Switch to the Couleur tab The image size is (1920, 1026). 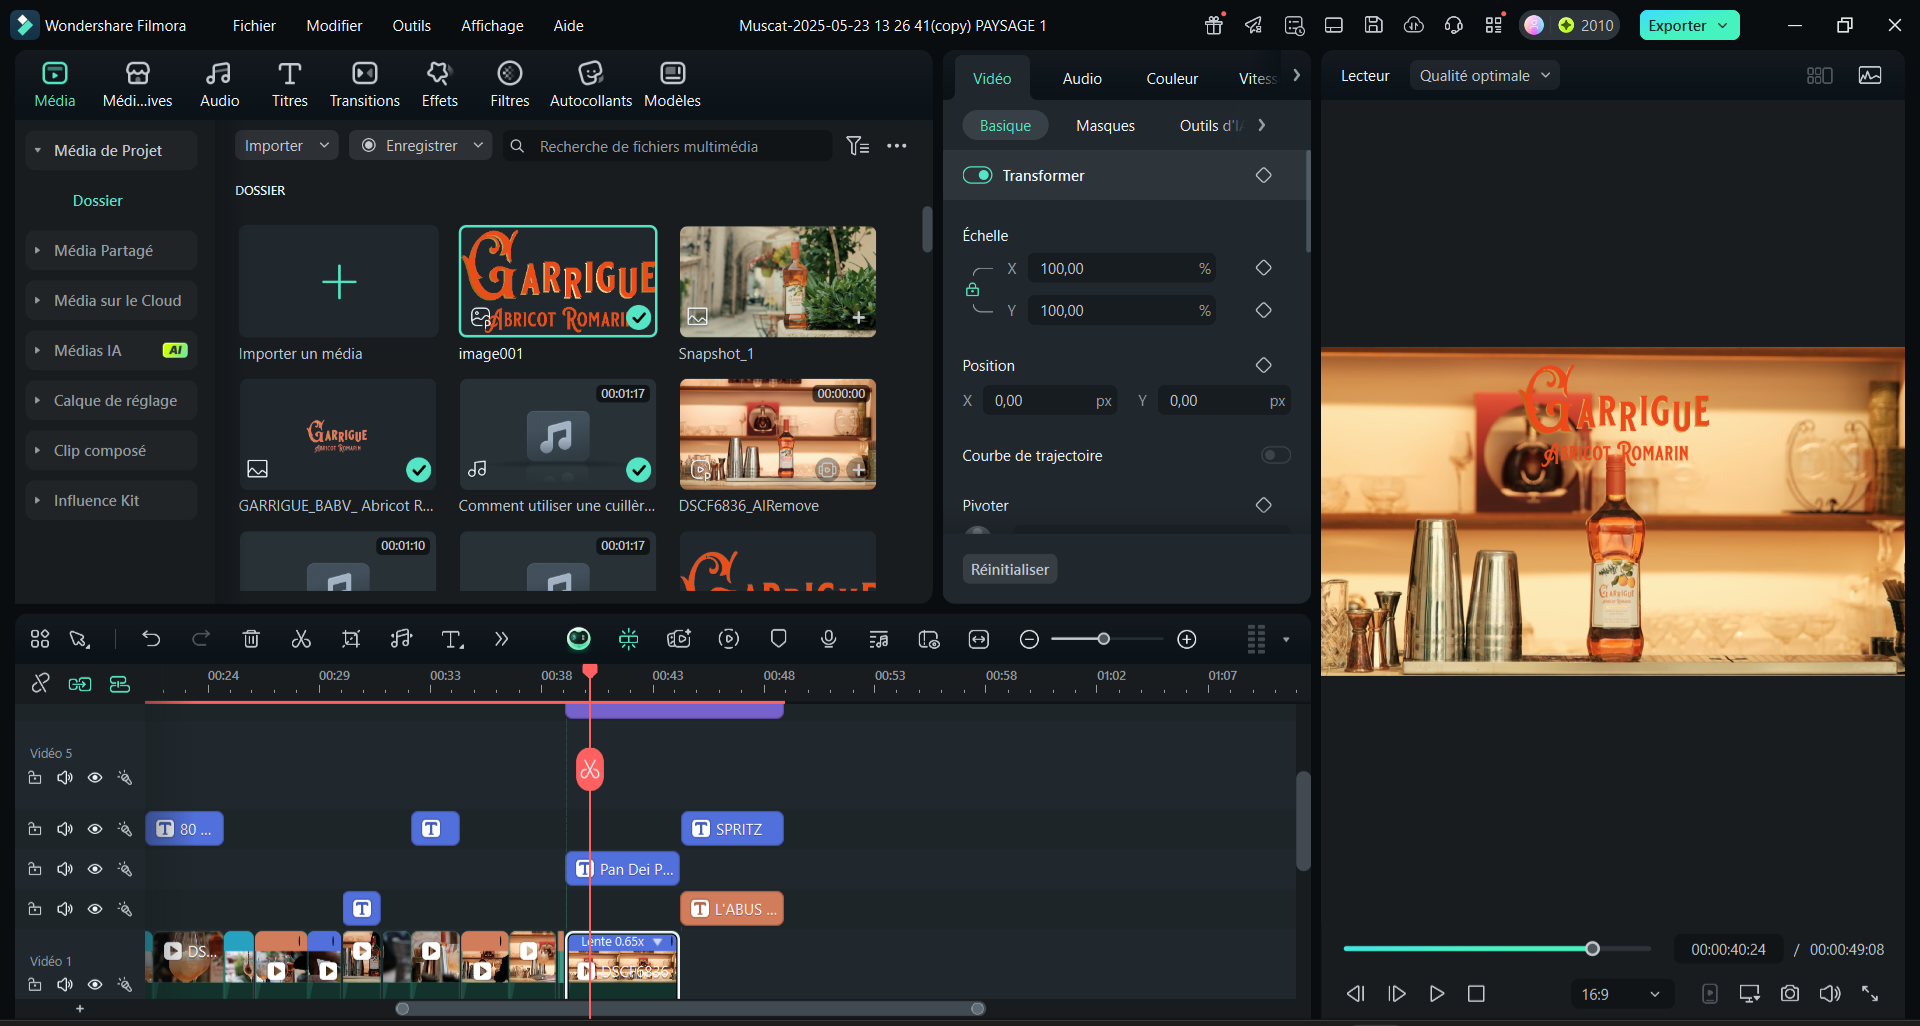pyautogui.click(x=1172, y=78)
